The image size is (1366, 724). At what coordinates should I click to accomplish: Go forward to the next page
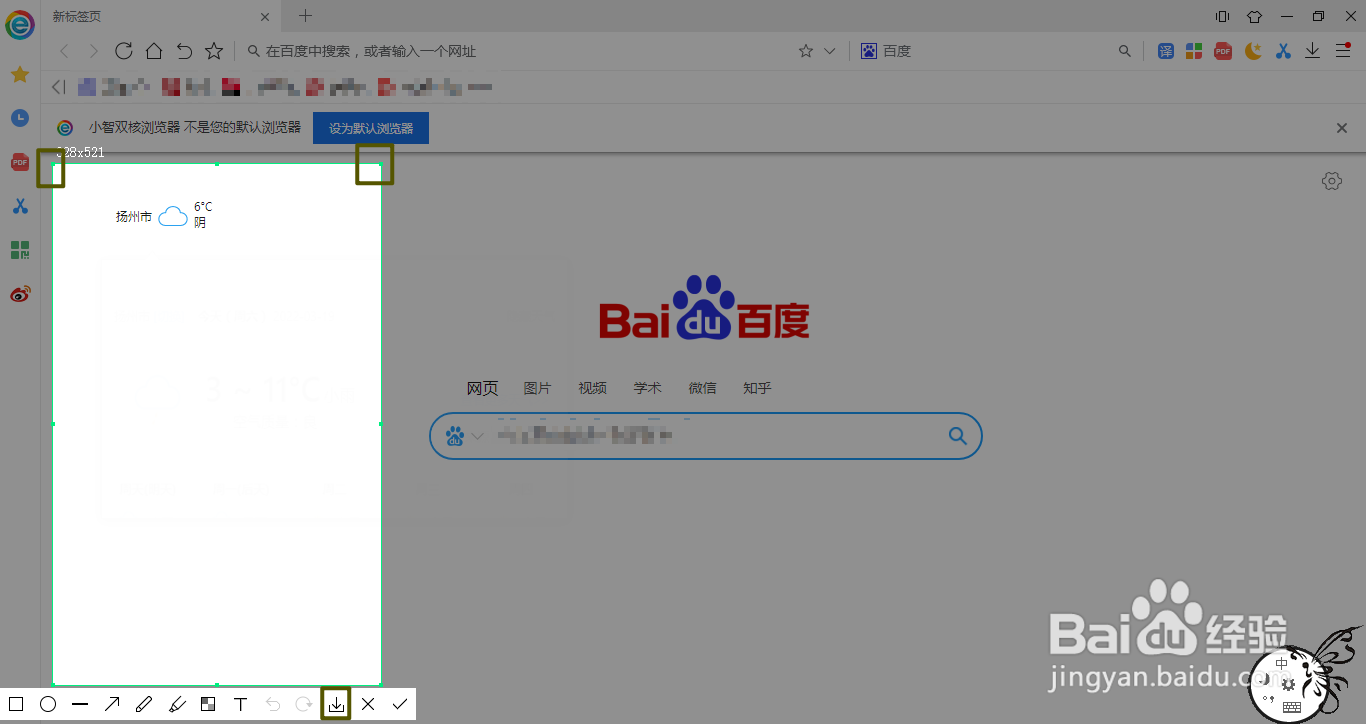coord(94,51)
